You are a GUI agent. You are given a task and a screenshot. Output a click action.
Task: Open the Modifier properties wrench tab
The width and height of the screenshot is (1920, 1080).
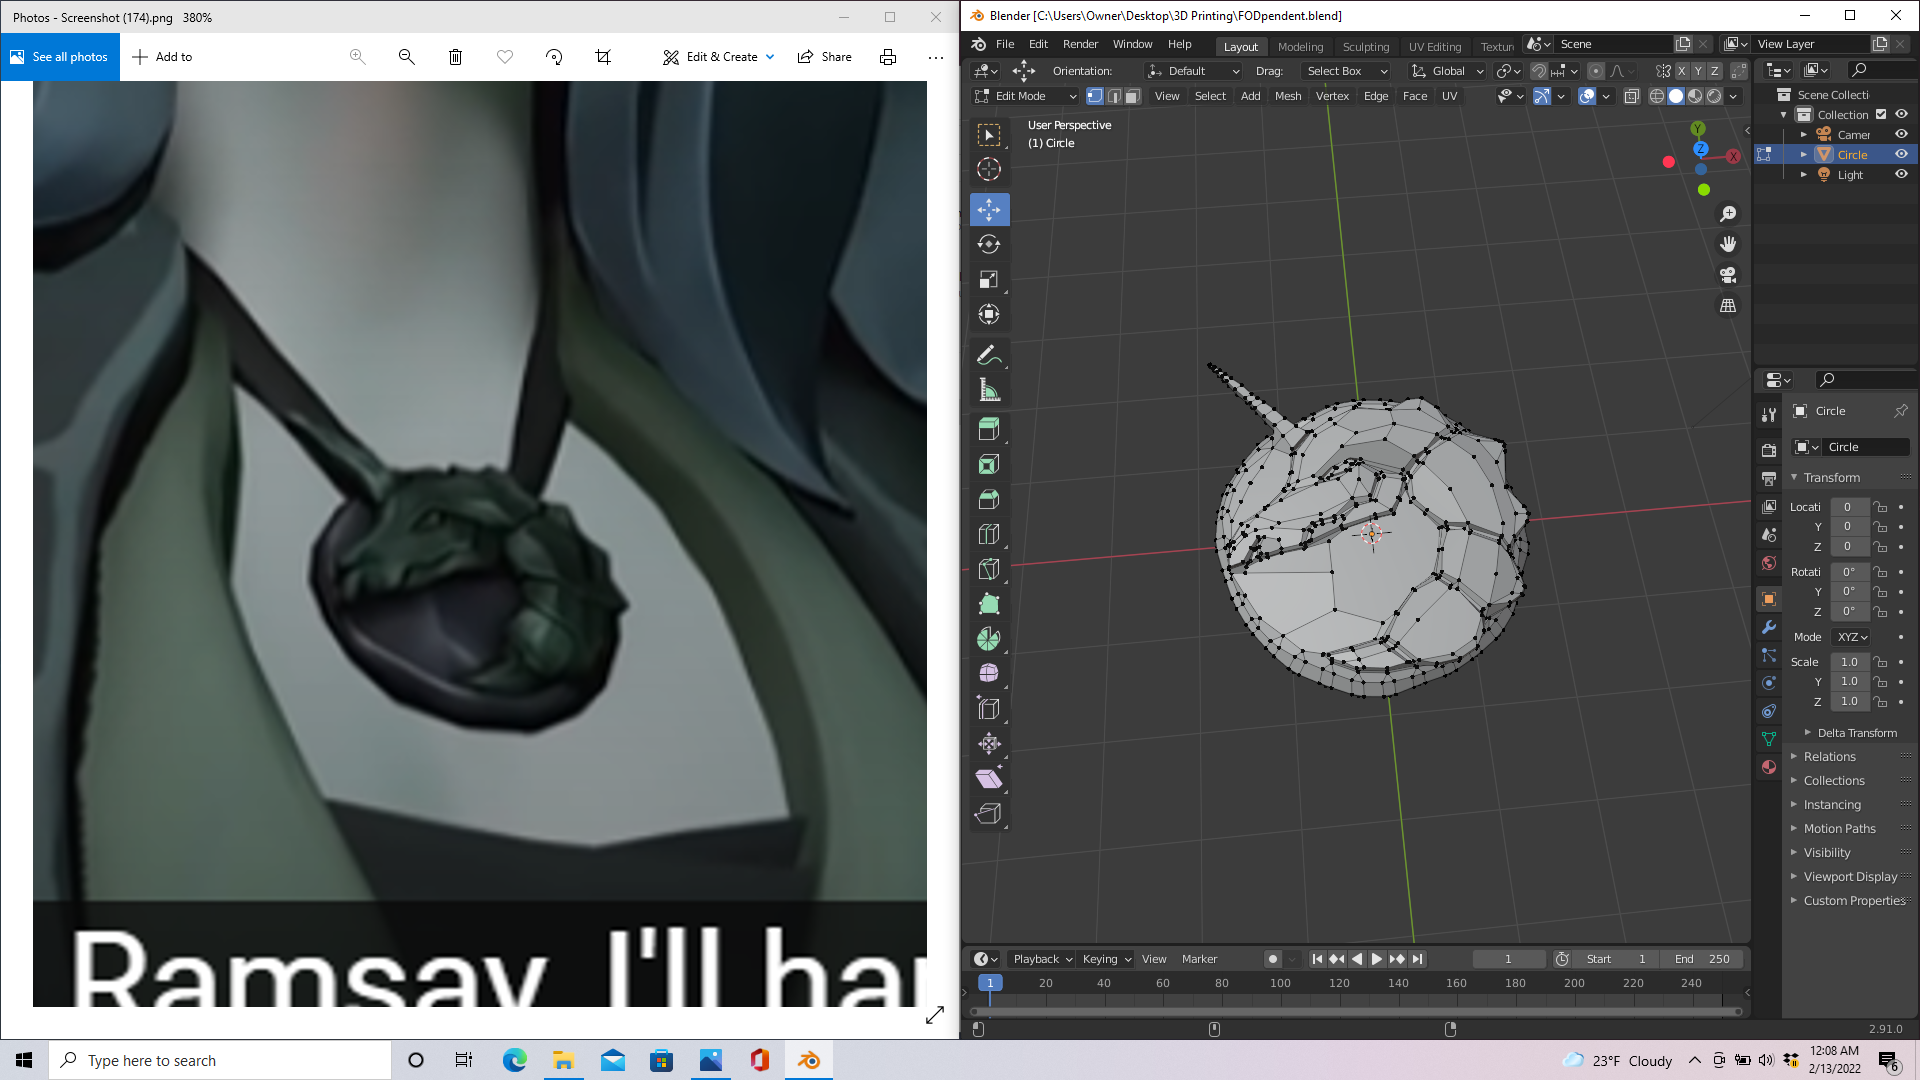tap(1769, 627)
